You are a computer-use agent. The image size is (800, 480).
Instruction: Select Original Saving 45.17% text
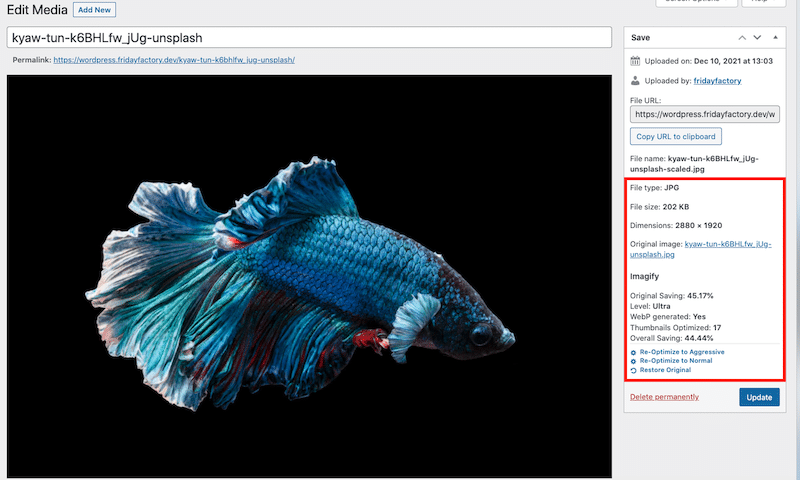click(x=671, y=295)
